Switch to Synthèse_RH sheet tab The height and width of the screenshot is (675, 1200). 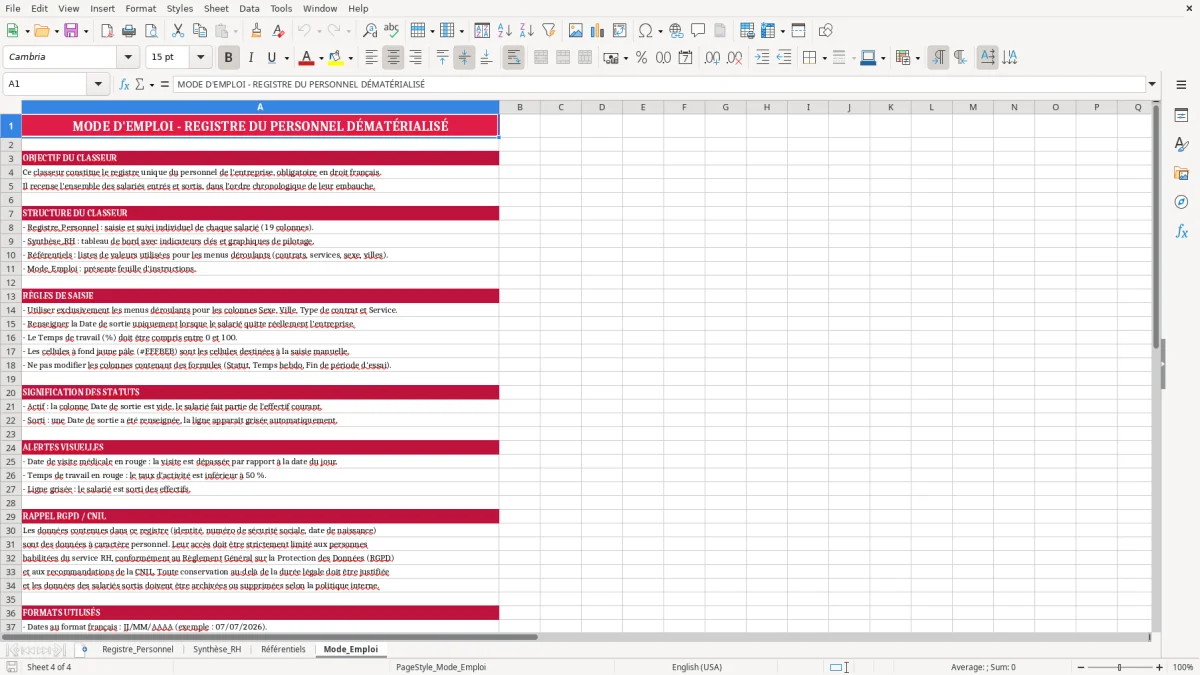217,649
